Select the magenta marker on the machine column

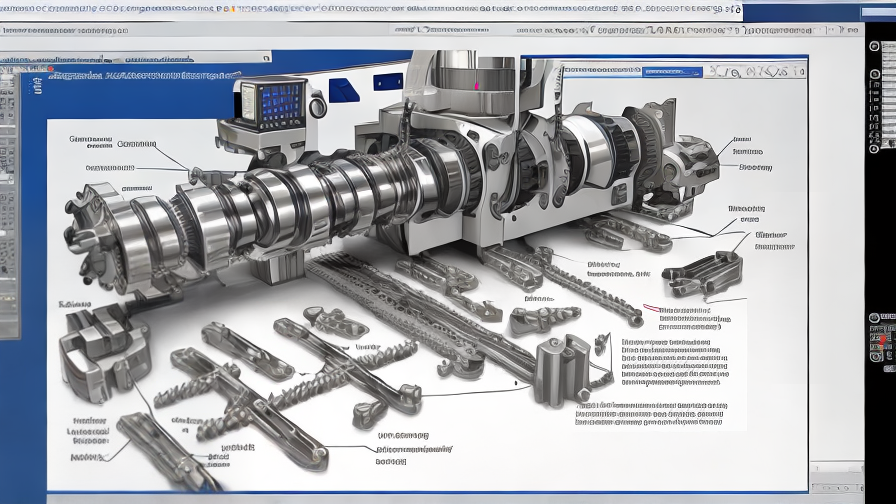pos(477,86)
